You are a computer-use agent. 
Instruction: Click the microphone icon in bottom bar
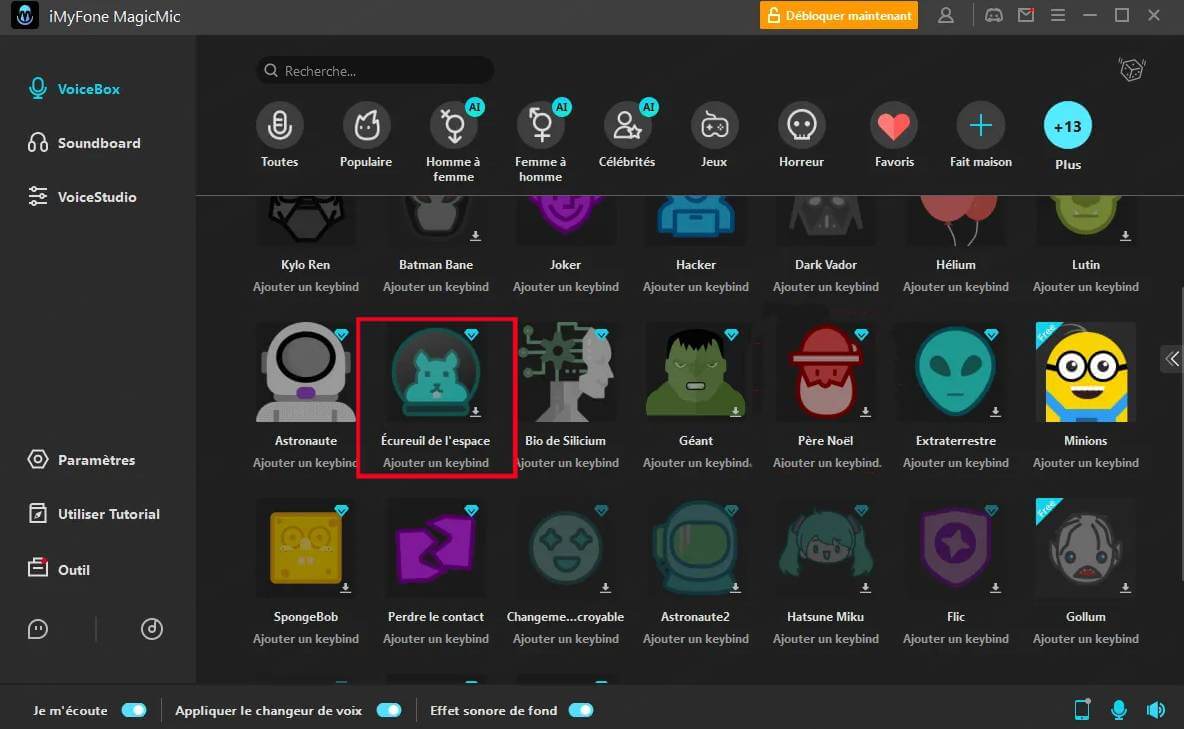1119,709
